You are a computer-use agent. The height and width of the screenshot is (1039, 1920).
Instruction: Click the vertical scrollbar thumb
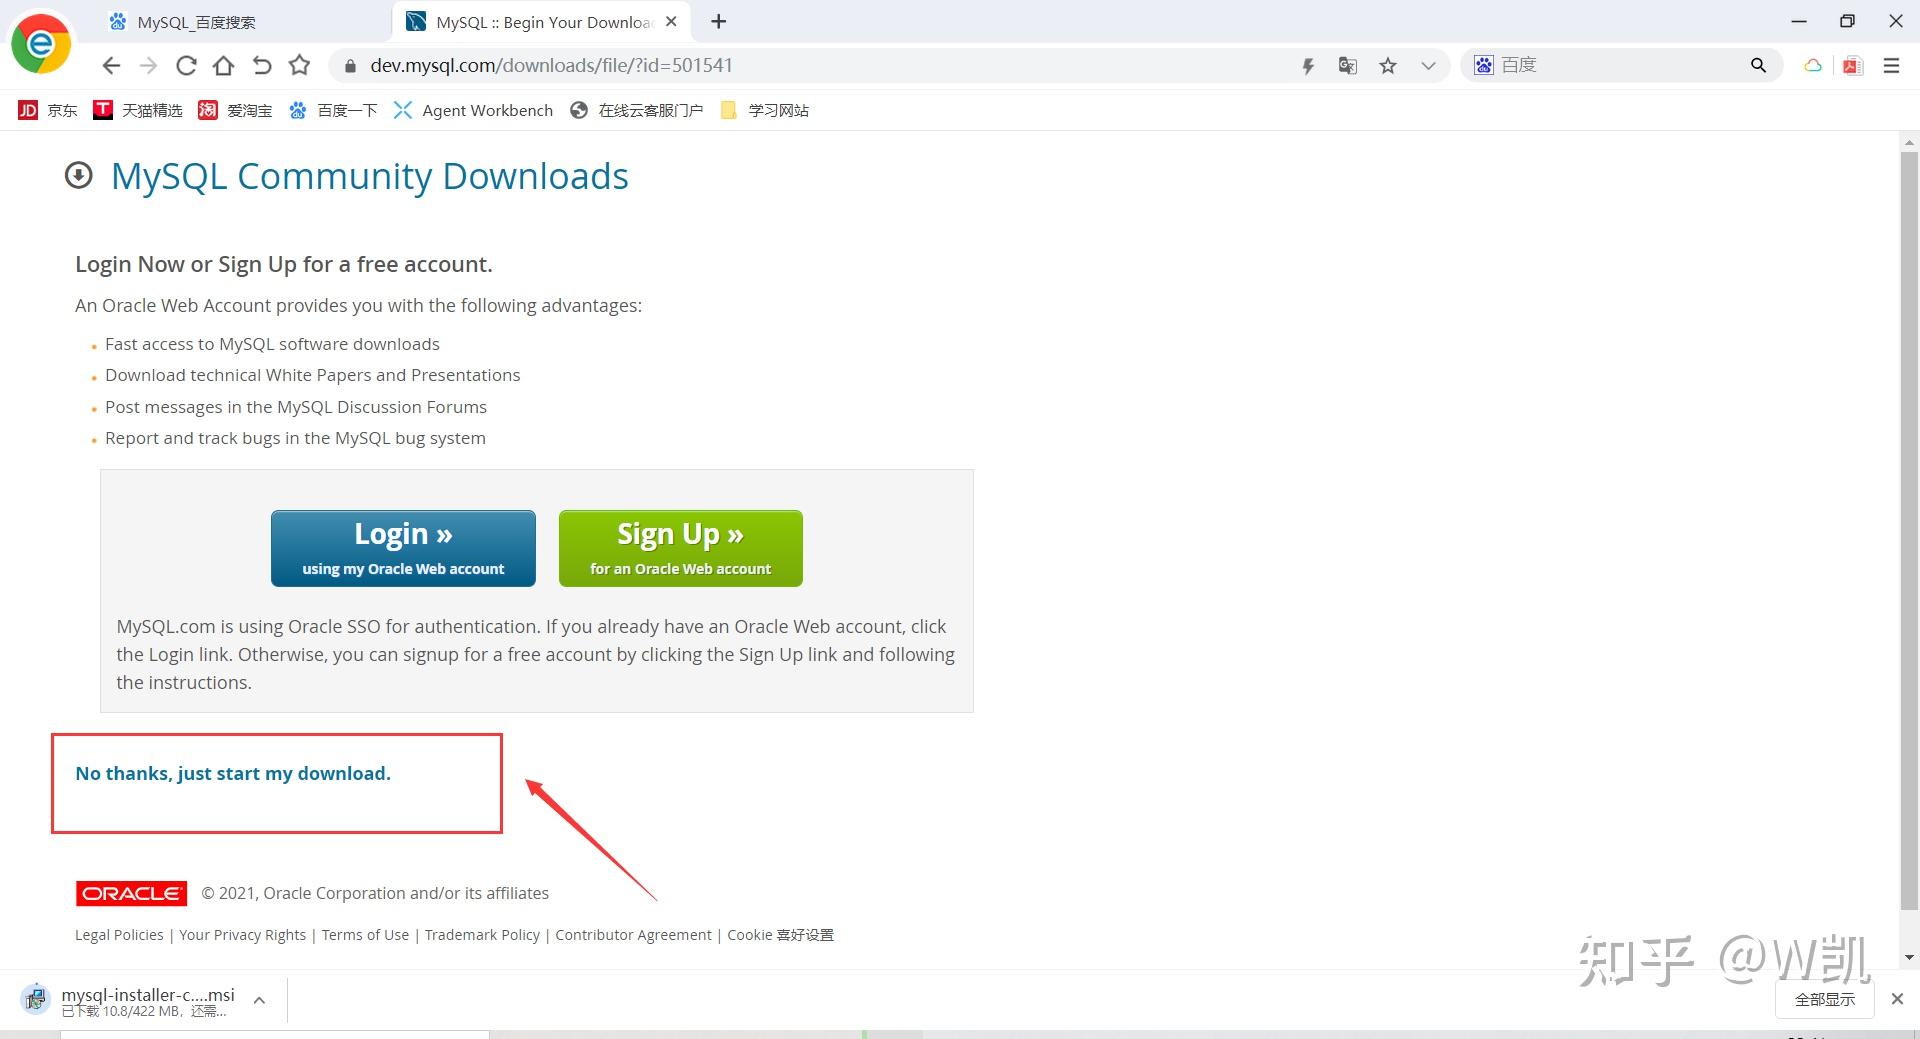coord(1909,530)
